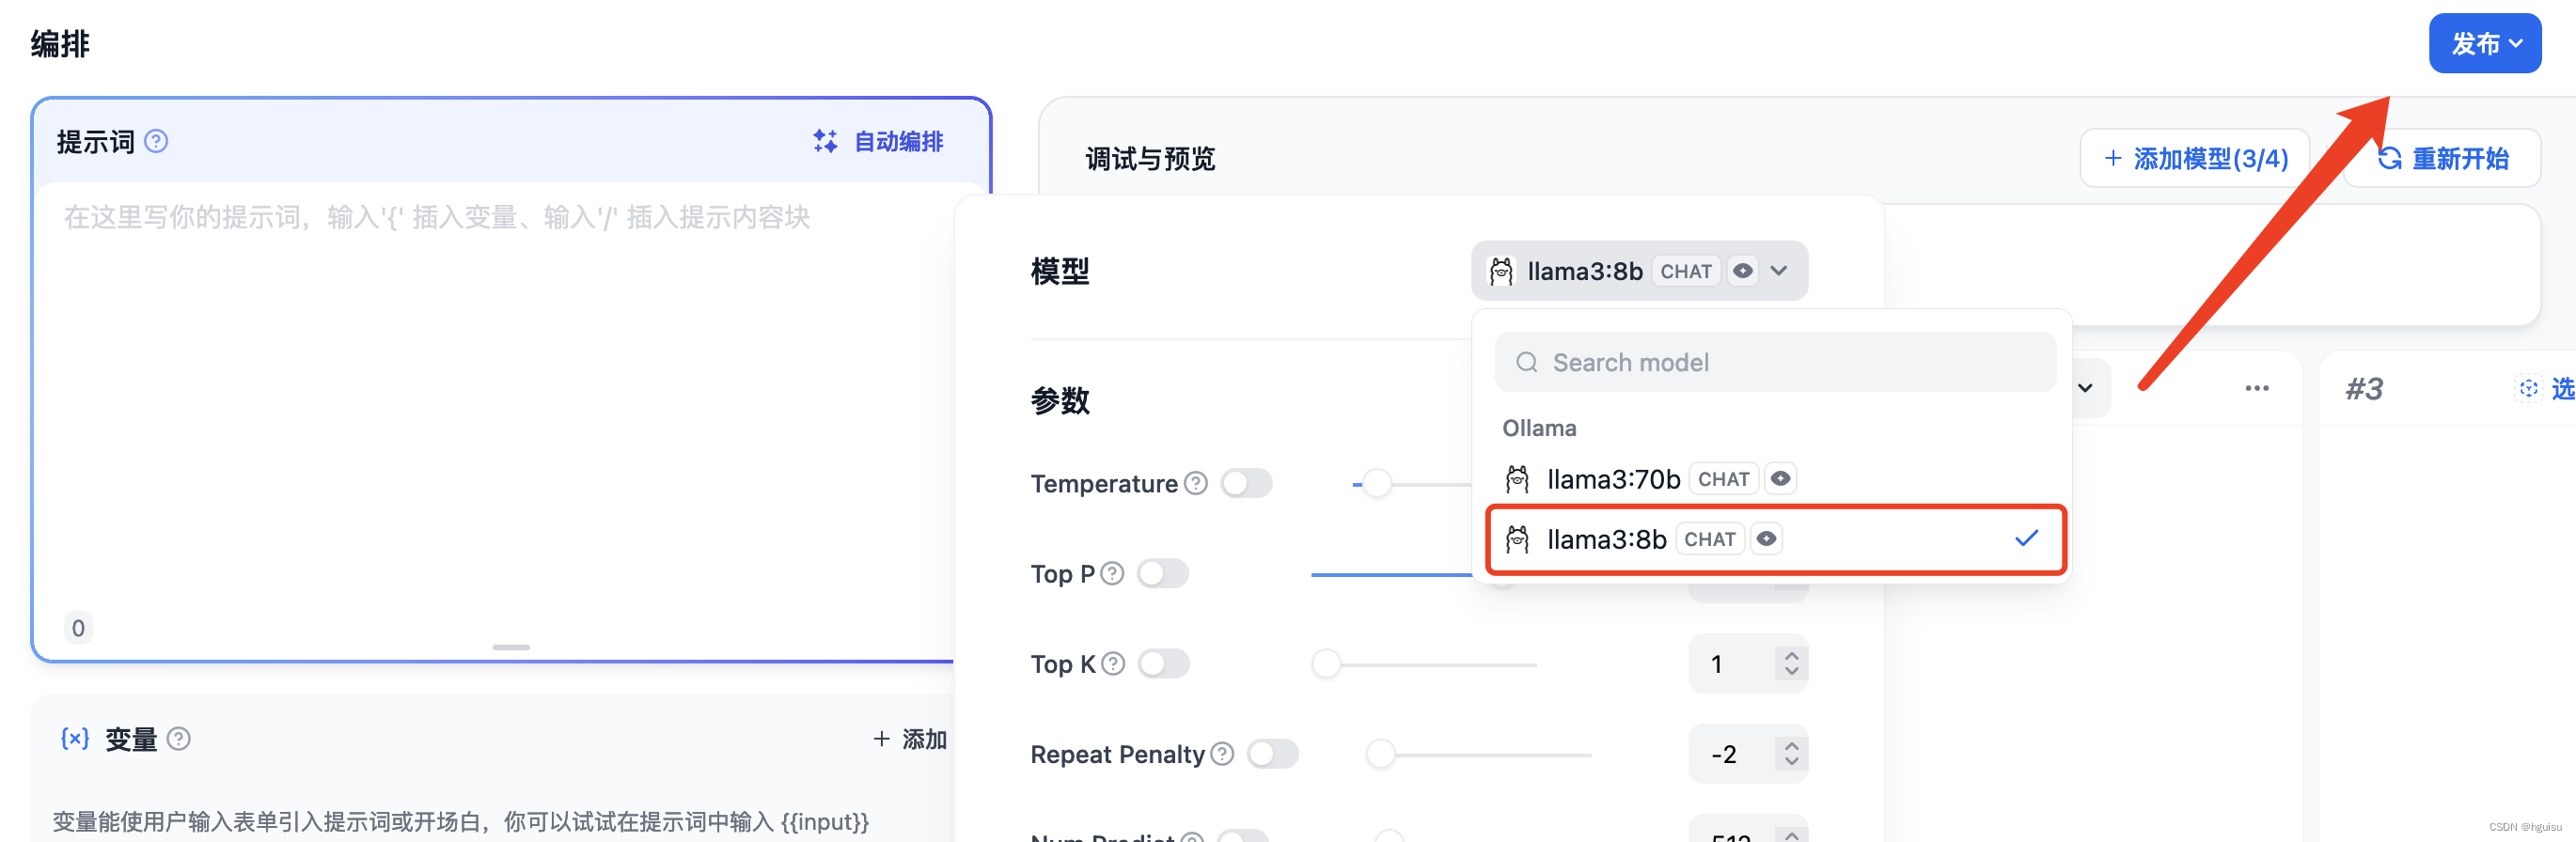Image resolution: width=2576 pixels, height=842 pixels.
Task: Open the llama3:8b model selector dropdown
Action: tap(1638, 271)
